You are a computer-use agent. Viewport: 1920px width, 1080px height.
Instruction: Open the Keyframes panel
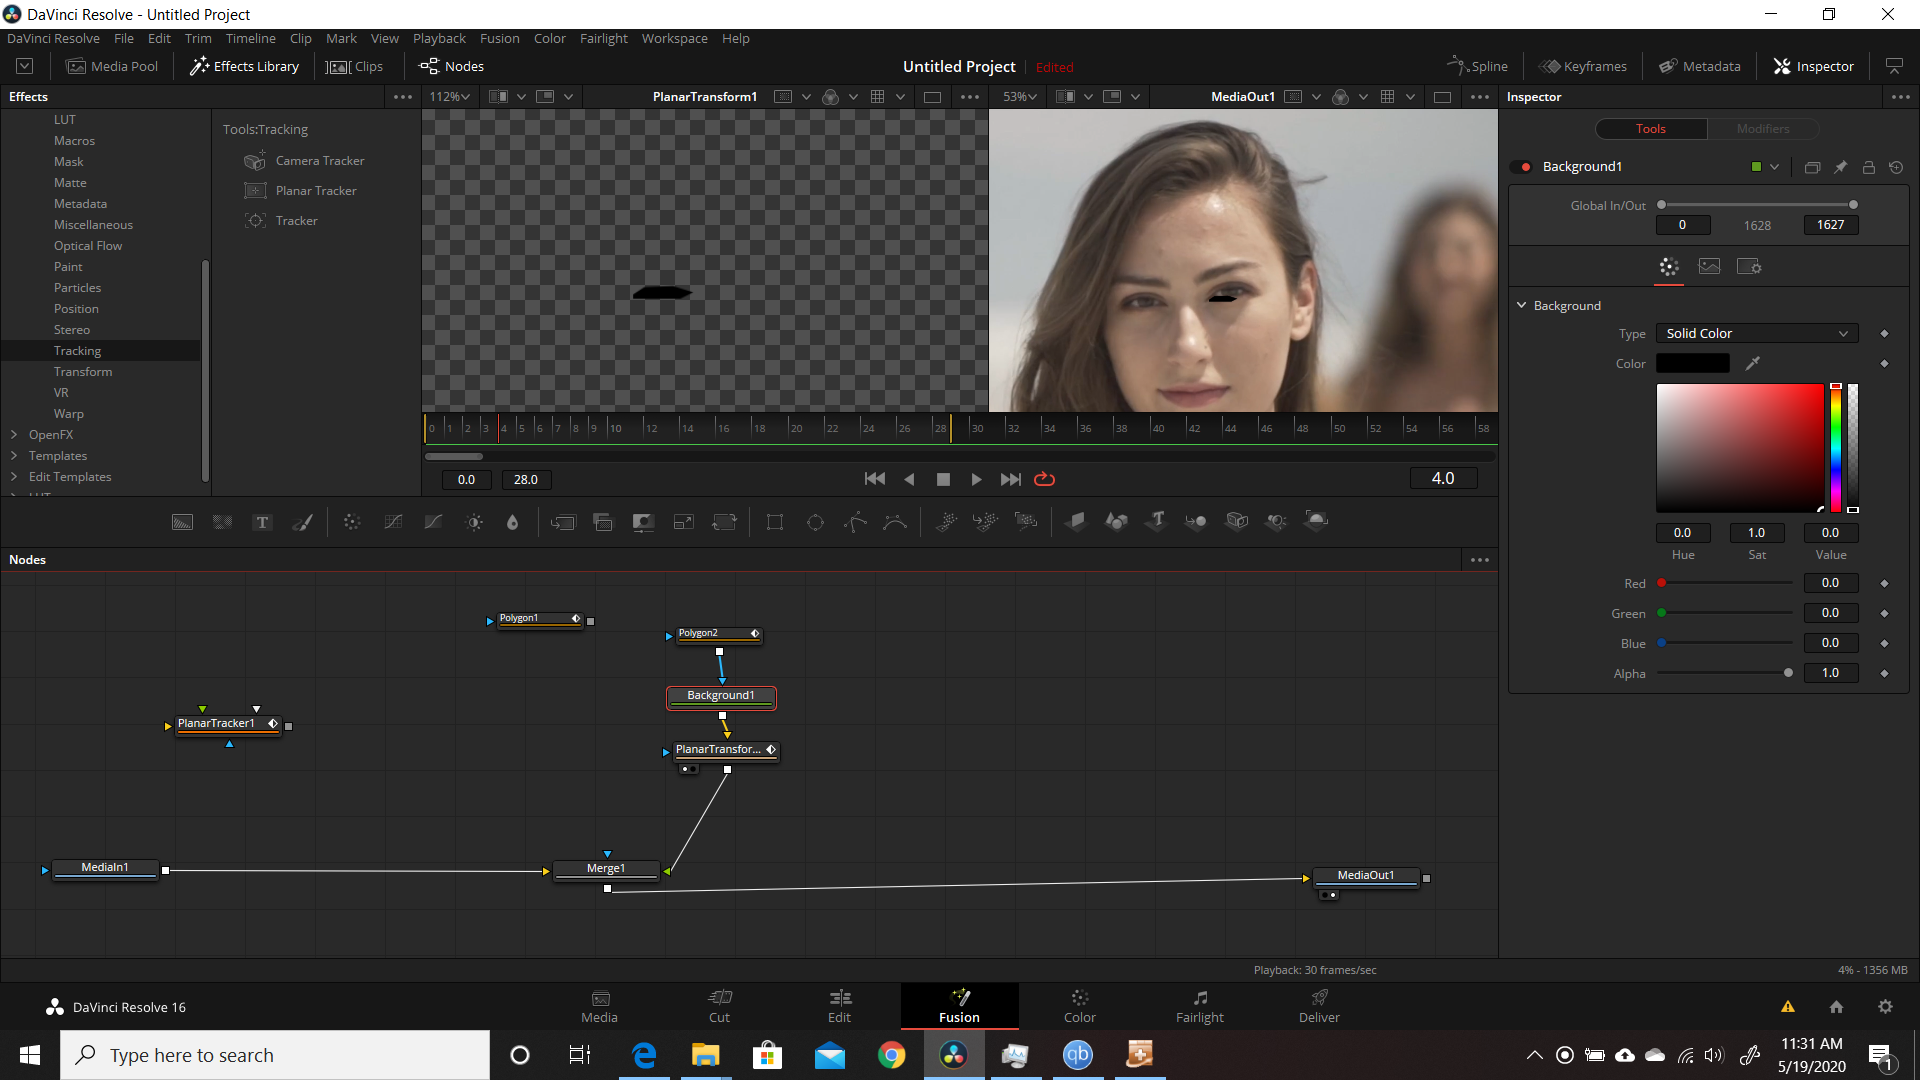(x=1583, y=66)
